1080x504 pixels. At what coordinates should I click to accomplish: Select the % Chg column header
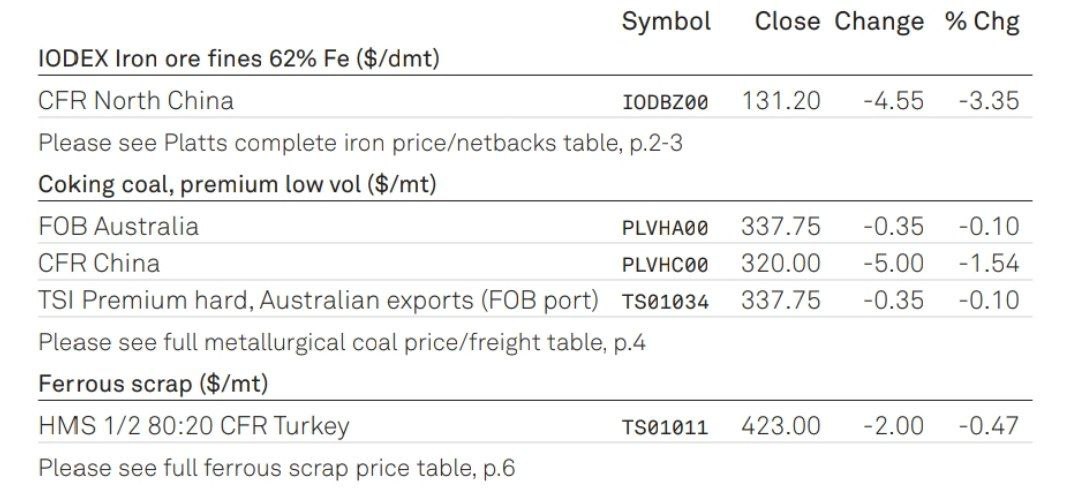[x=982, y=22]
